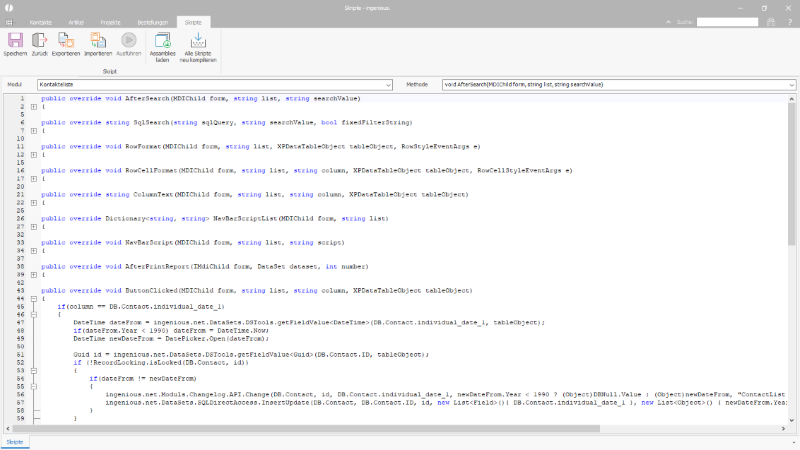Collapse the if block on line 46
Screen dimensions: 800x450
[x=34, y=315]
